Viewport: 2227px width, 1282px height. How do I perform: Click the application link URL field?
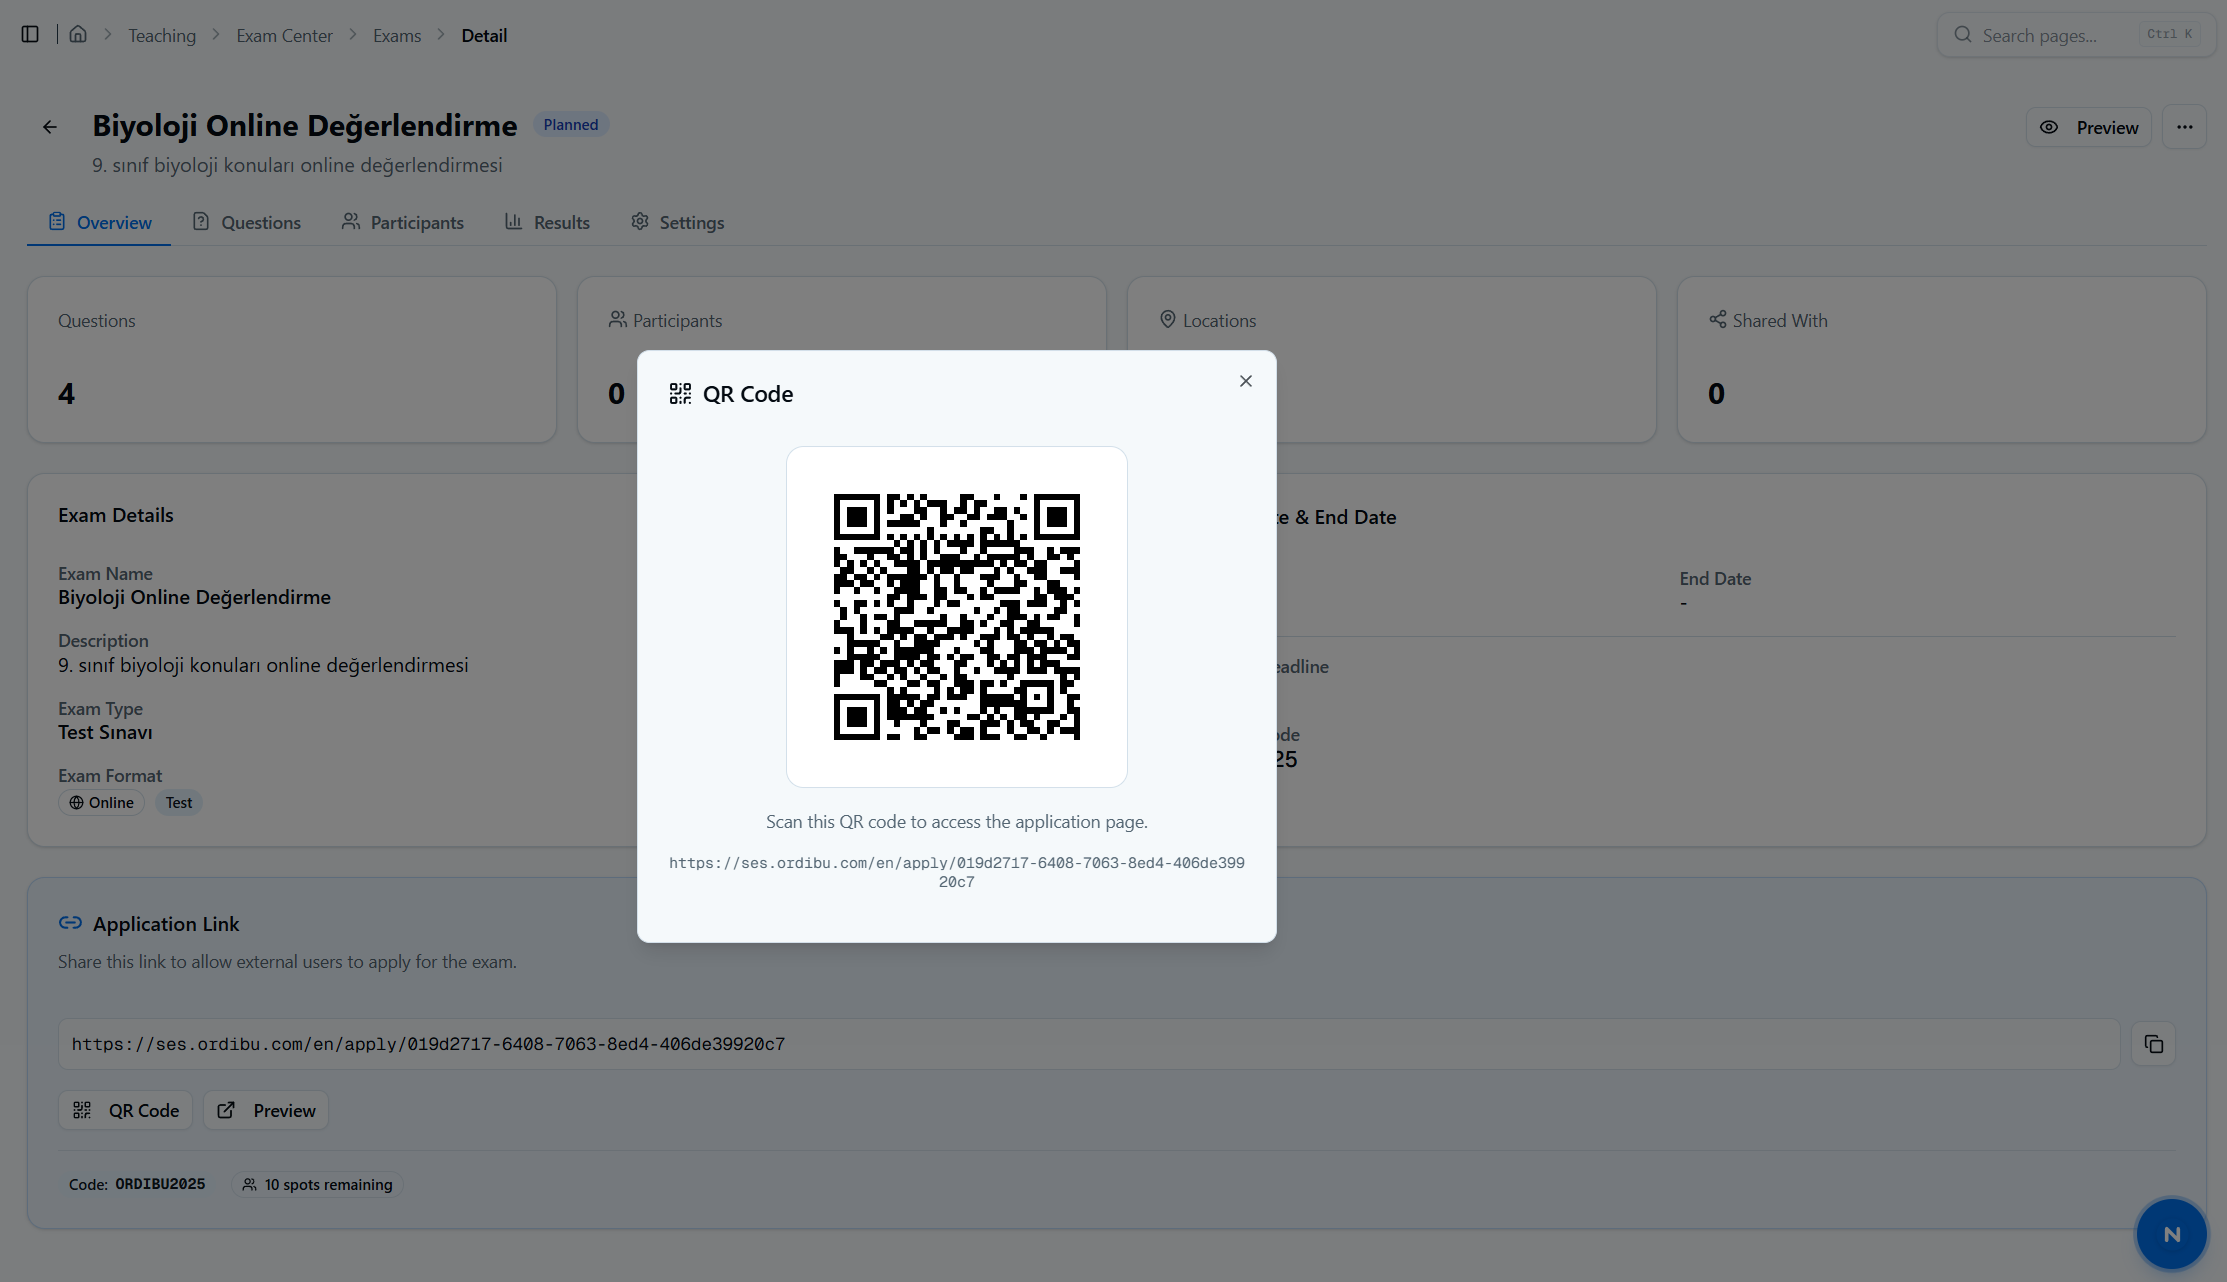(1089, 1044)
